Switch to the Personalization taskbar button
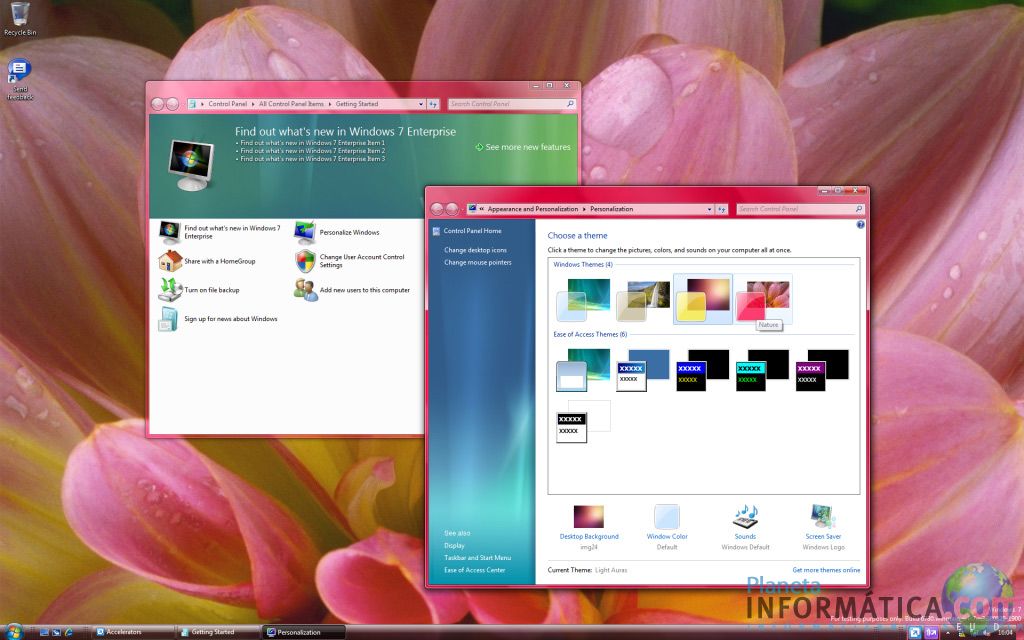Viewport: 1024px width, 640px height. click(x=304, y=632)
